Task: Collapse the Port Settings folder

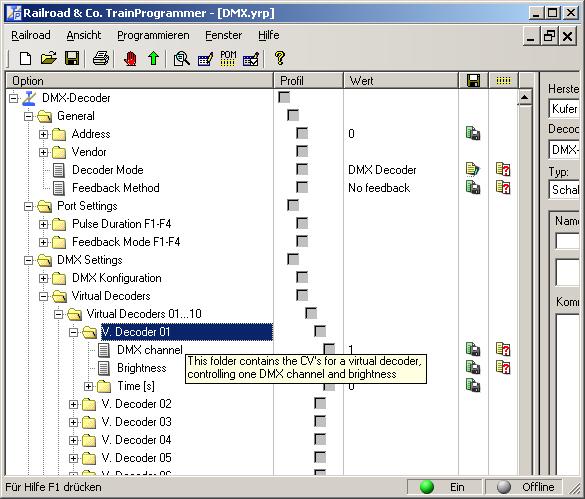Action: 28,206
